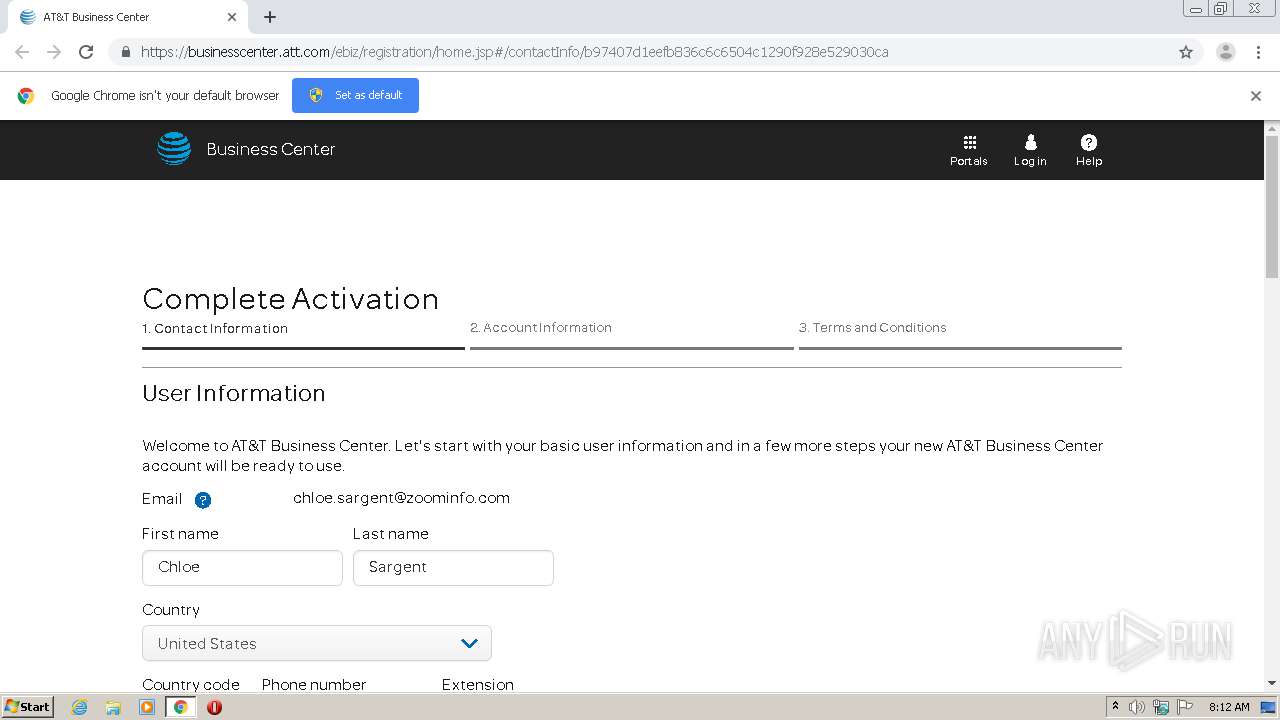Open the Chrome three-dot menu
The height and width of the screenshot is (720, 1280).
click(1258, 52)
